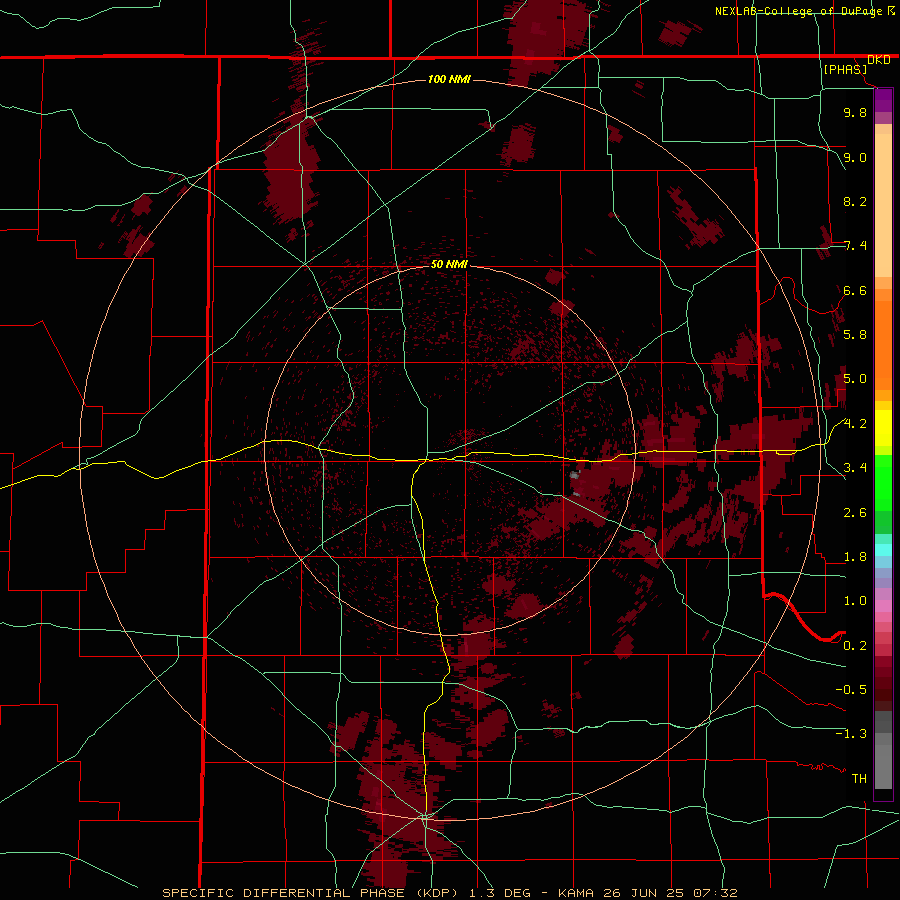Click the registered mark after DuPage
This screenshot has height=900, width=900.
tap(891, 10)
